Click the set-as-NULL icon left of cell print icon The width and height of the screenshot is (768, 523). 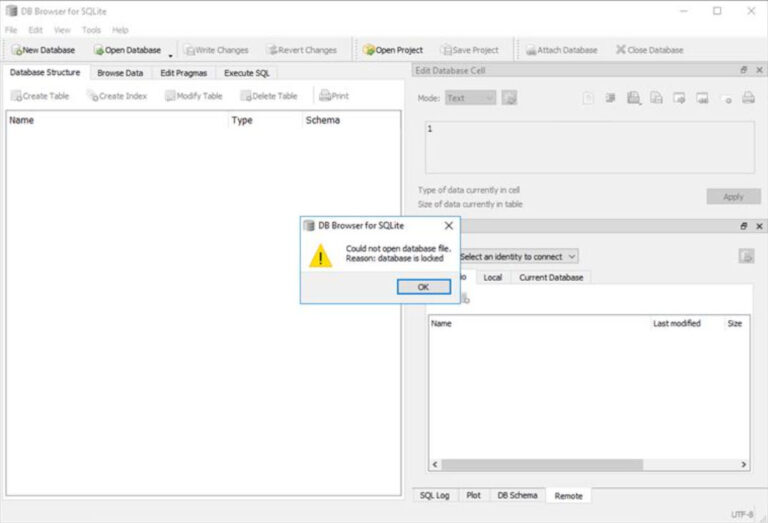click(x=726, y=99)
